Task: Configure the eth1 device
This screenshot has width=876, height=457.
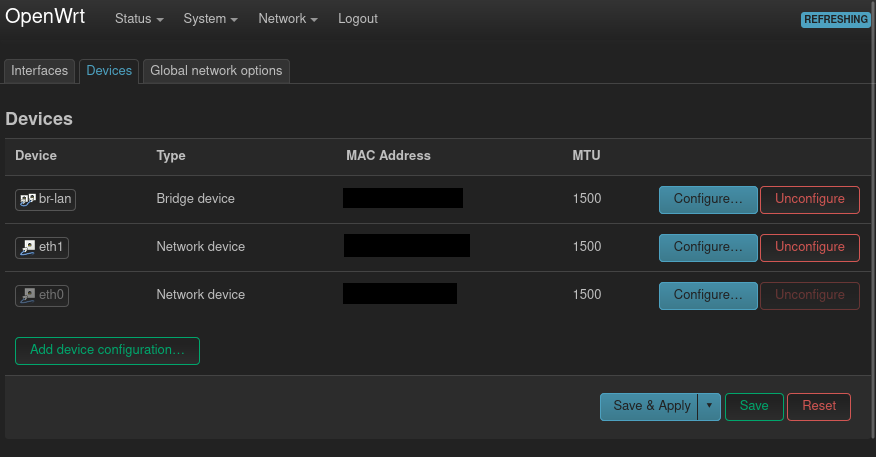Action: tap(708, 247)
